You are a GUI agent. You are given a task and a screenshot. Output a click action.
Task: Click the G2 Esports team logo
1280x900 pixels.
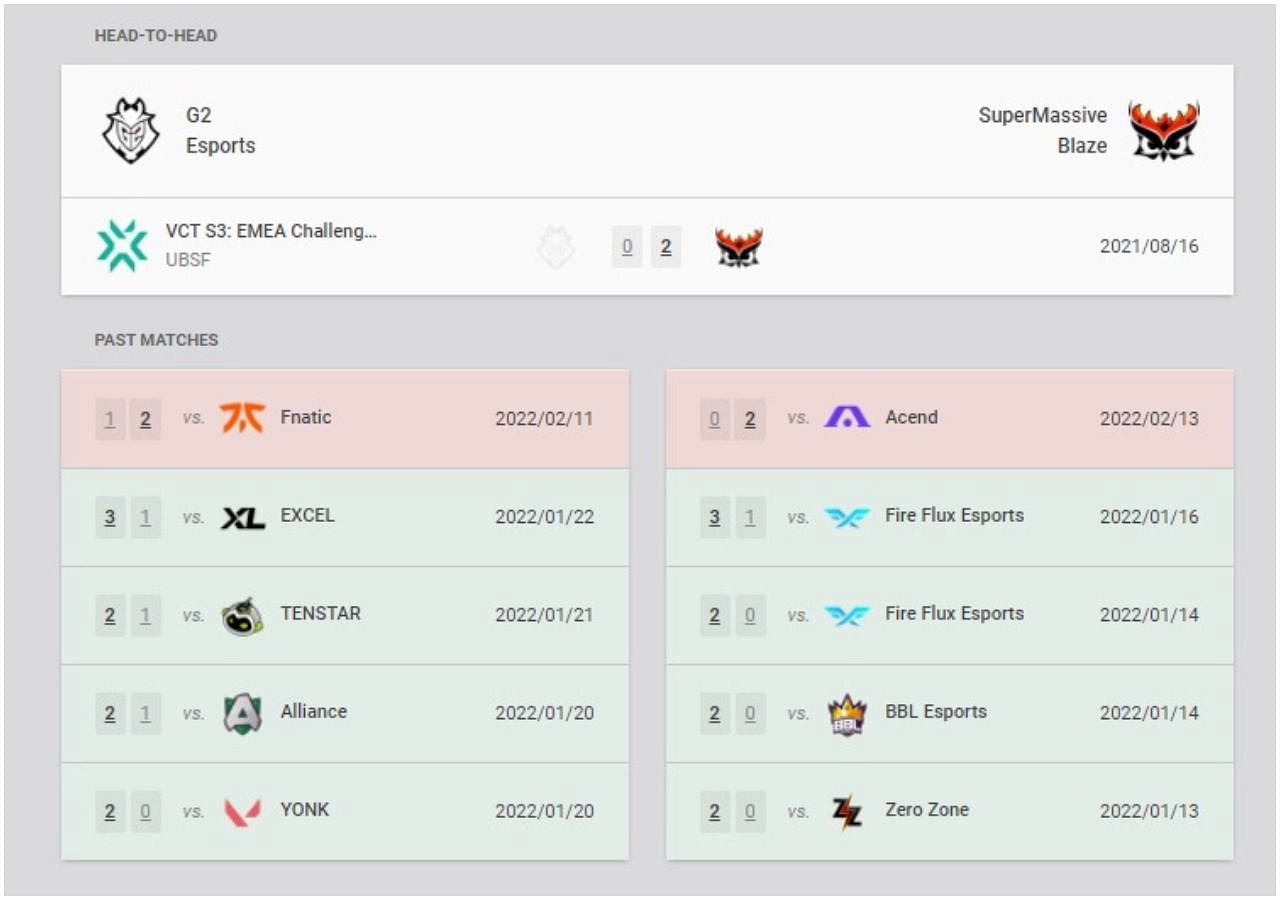130,131
